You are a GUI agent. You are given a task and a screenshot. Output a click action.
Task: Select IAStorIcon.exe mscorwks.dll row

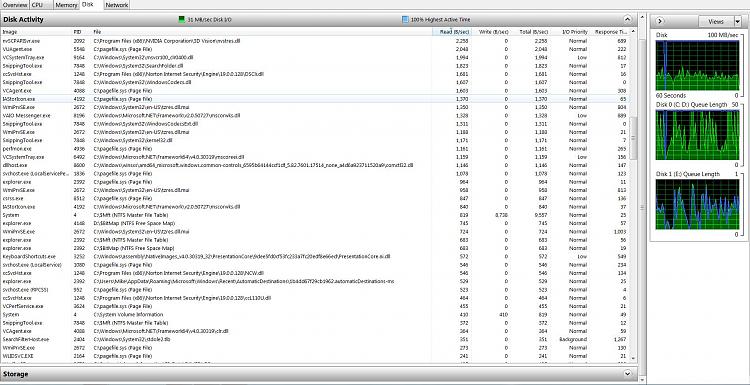(315, 207)
